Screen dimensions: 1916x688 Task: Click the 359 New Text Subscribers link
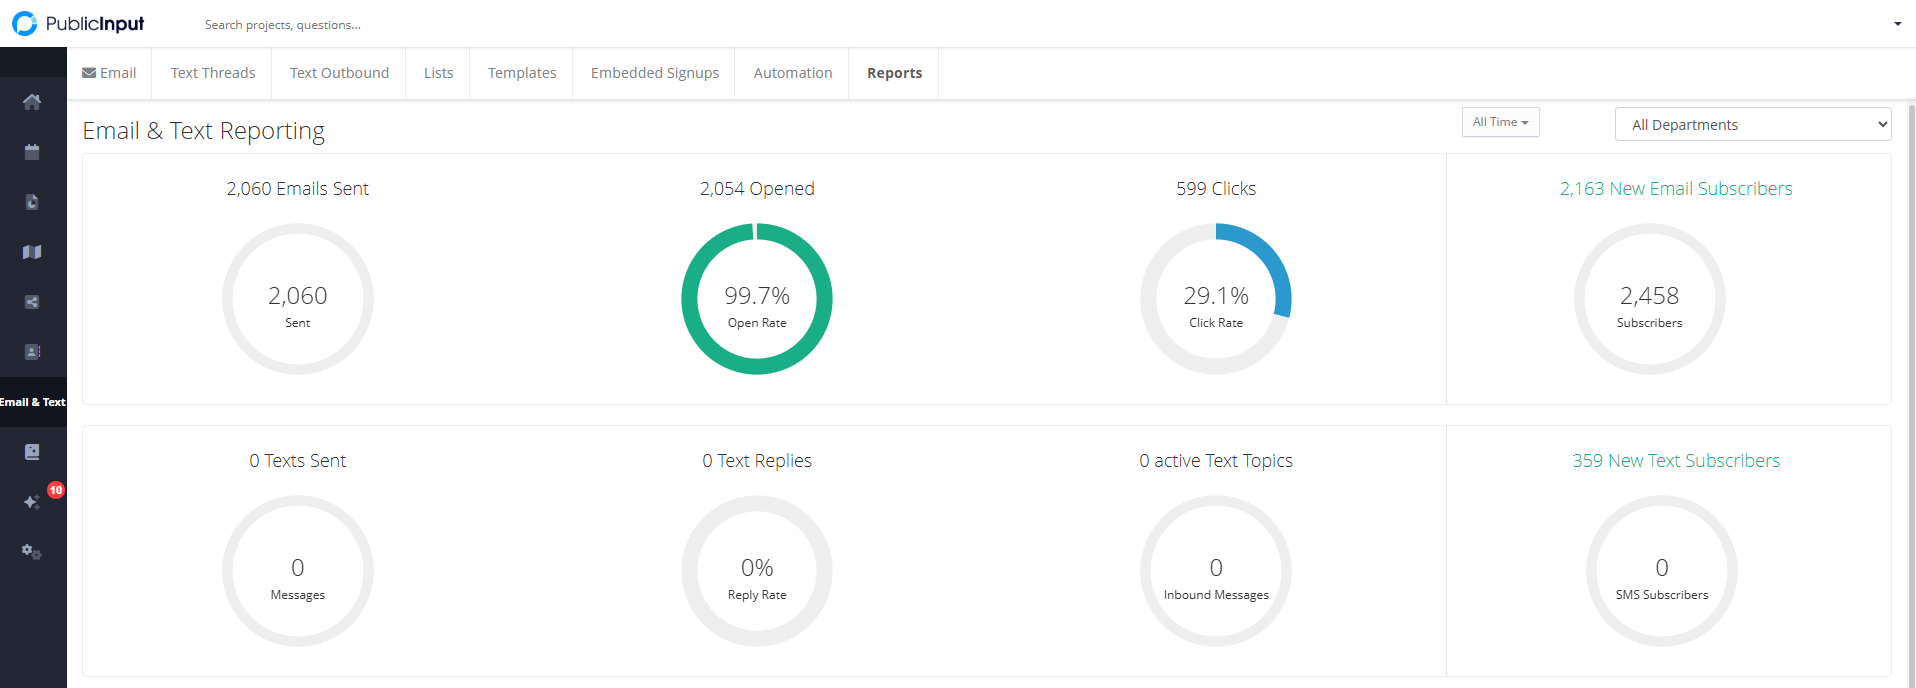pyautogui.click(x=1675, y=461)
